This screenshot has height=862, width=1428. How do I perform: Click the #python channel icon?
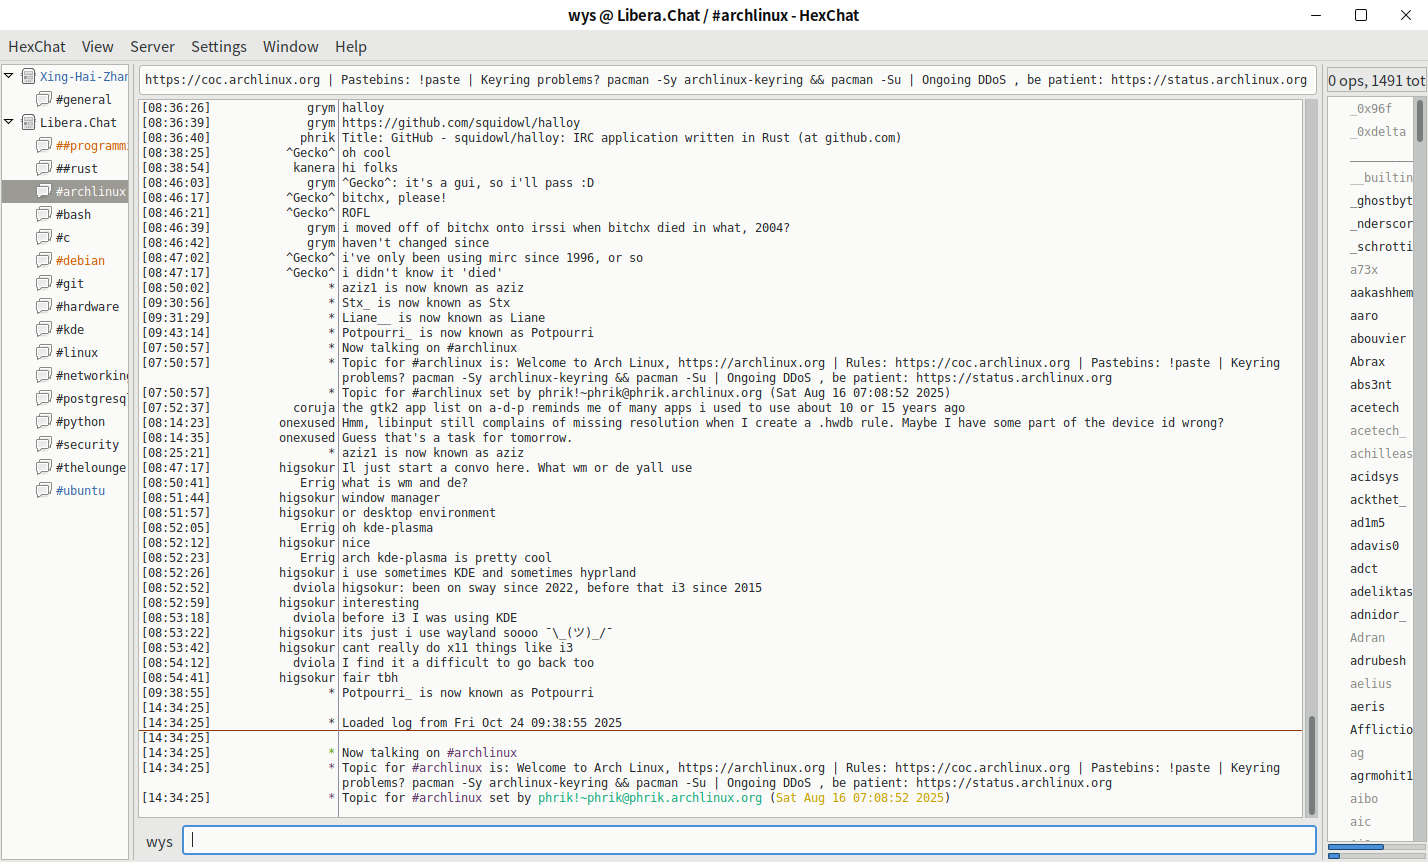tap(44, 421)
